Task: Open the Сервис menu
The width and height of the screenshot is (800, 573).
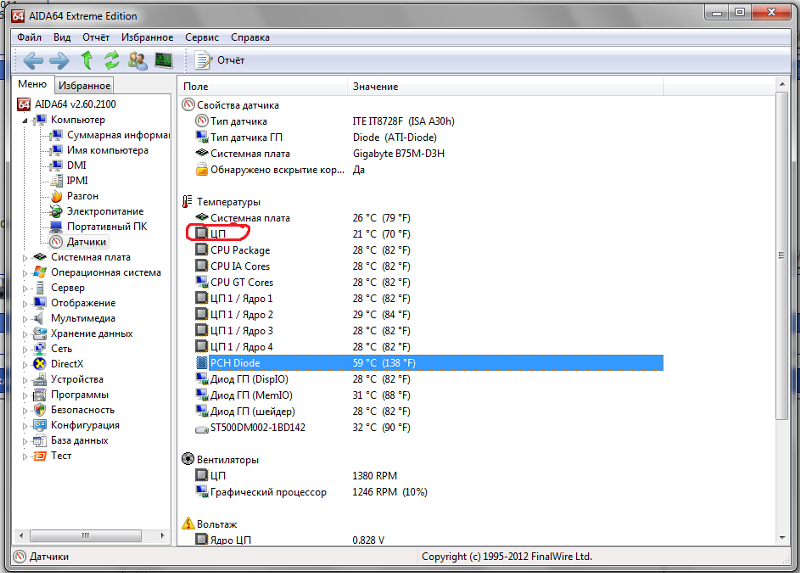Action: [202, 37]
